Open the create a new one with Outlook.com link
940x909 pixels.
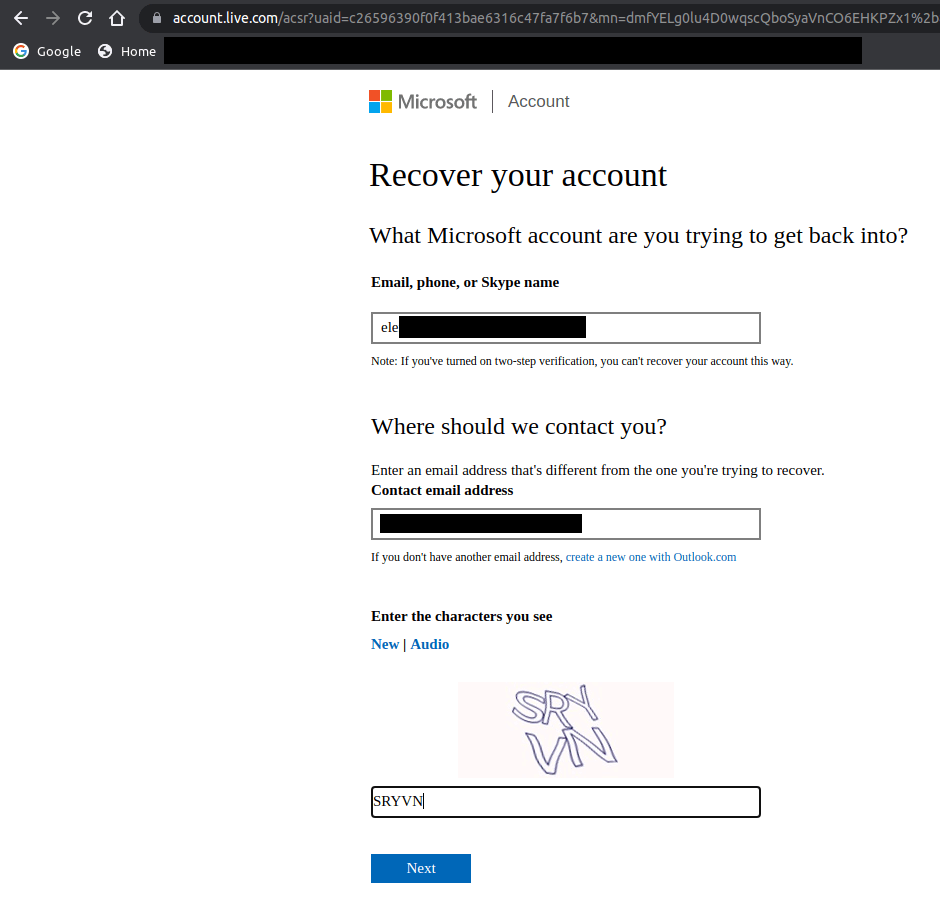(651, 557)
